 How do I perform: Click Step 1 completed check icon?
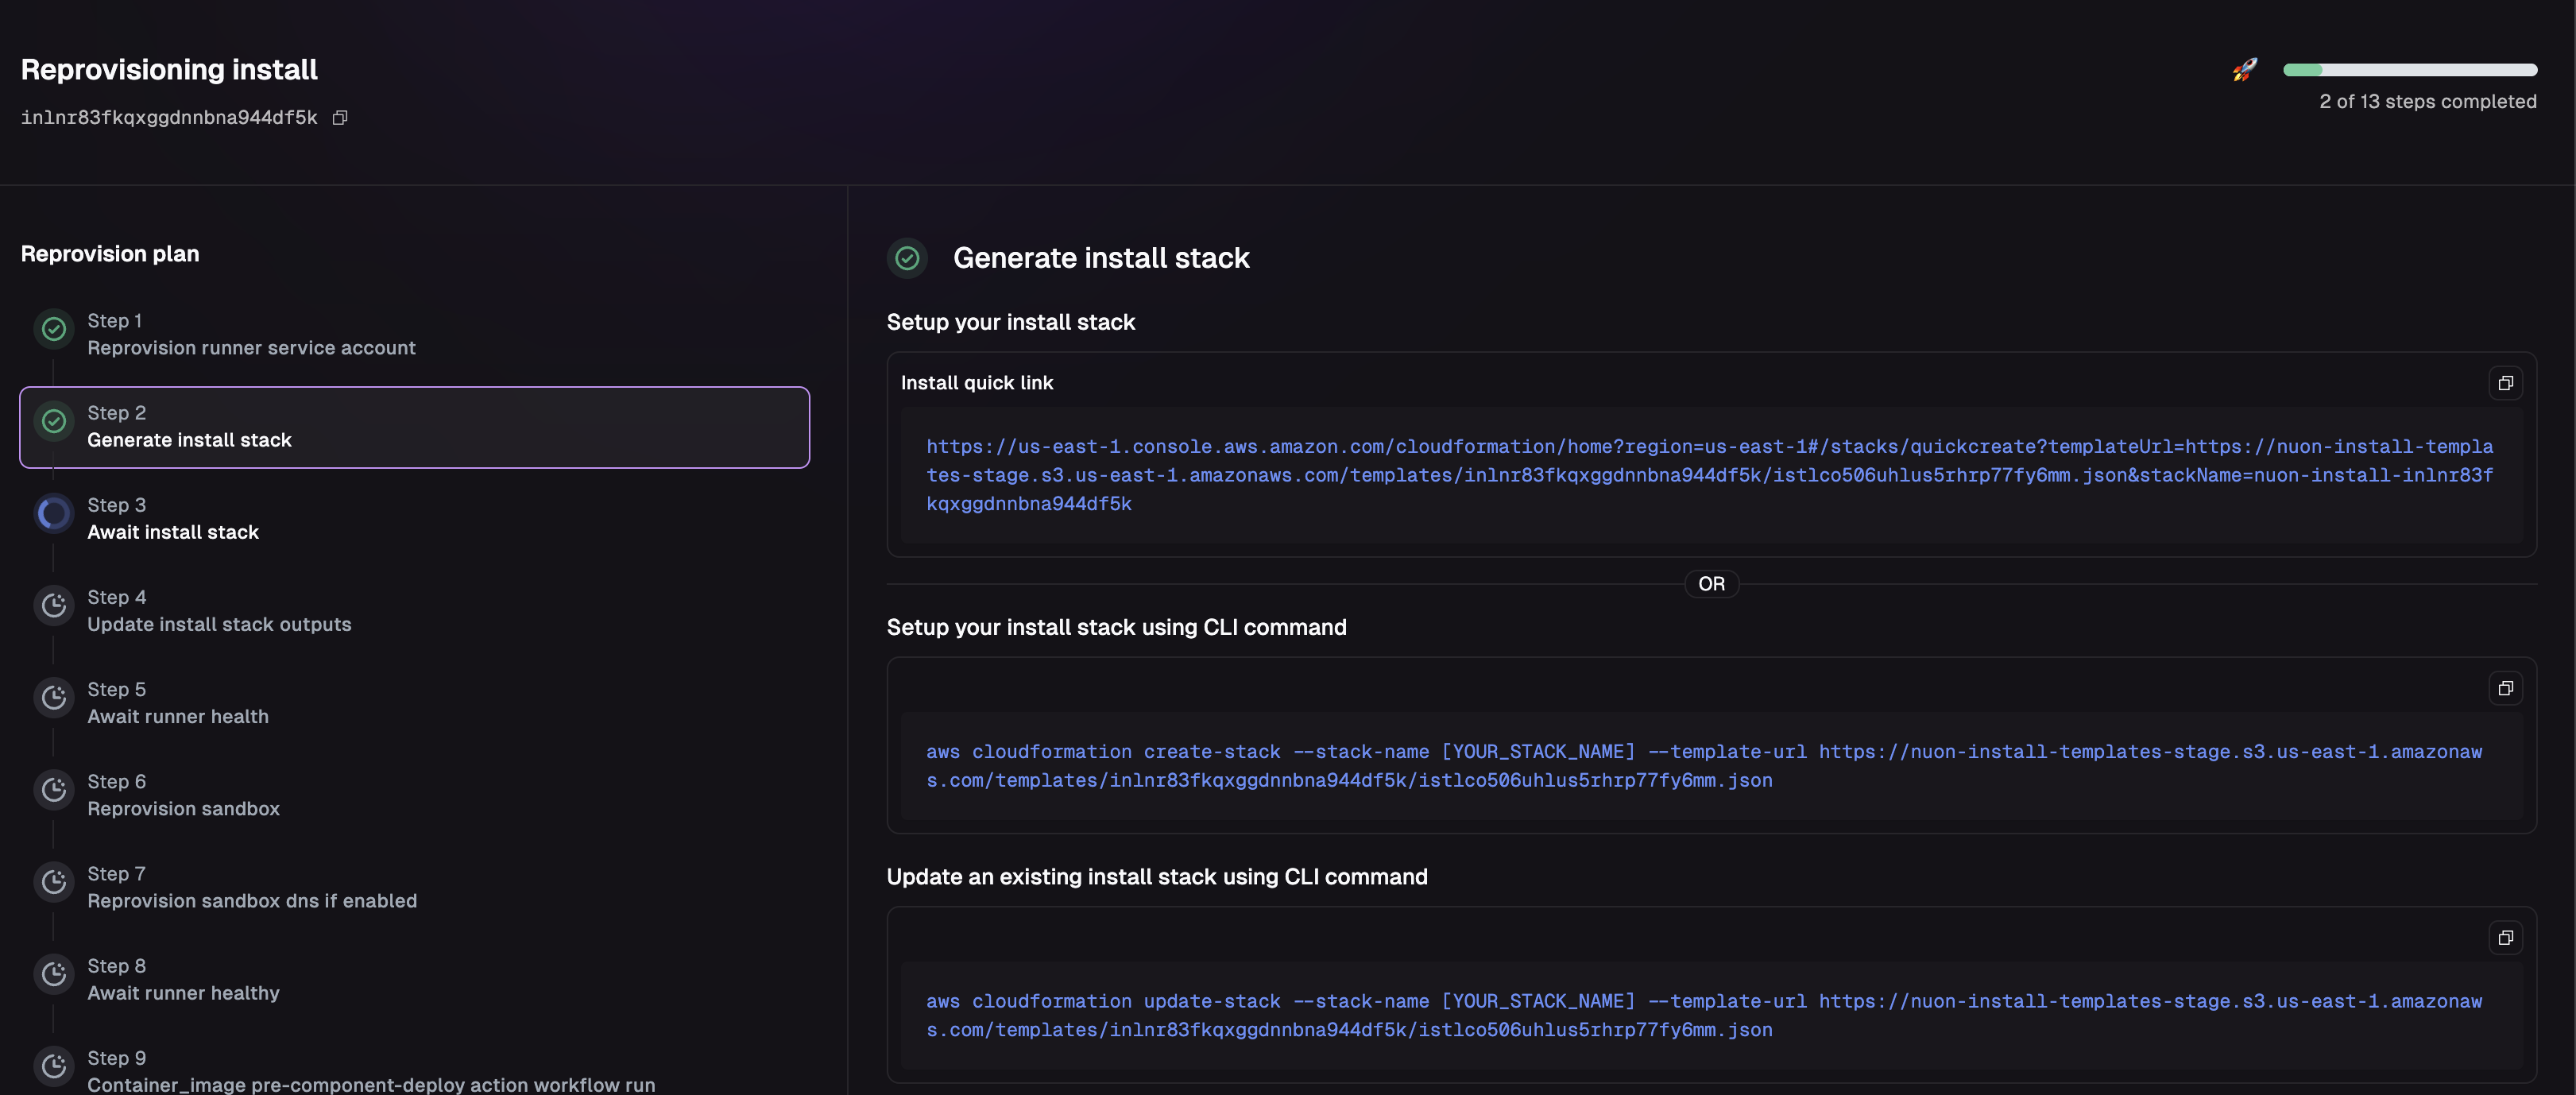[x=54, y=329]
